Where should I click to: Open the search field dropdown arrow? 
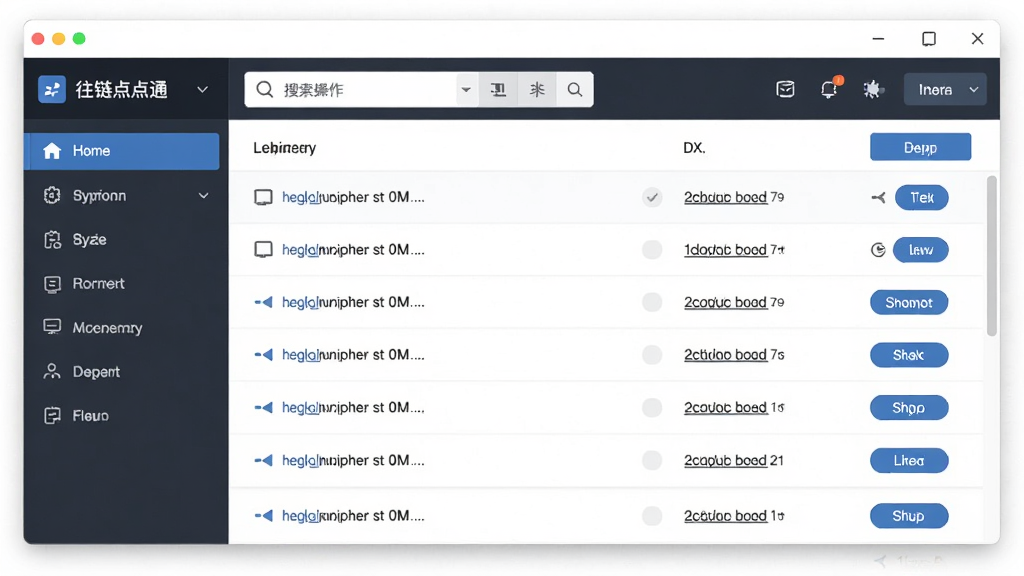[466, 89]
